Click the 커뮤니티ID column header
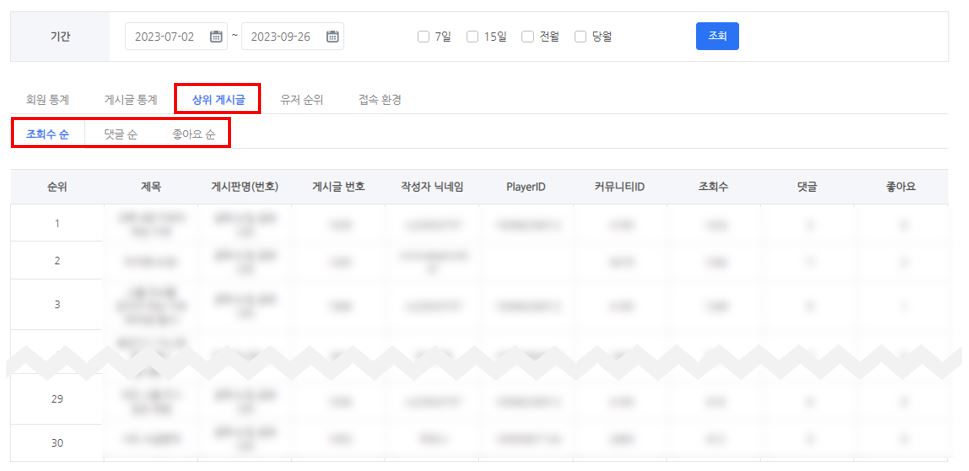The height and width of the screenshot is (471, 969). (x=620, y=187)
